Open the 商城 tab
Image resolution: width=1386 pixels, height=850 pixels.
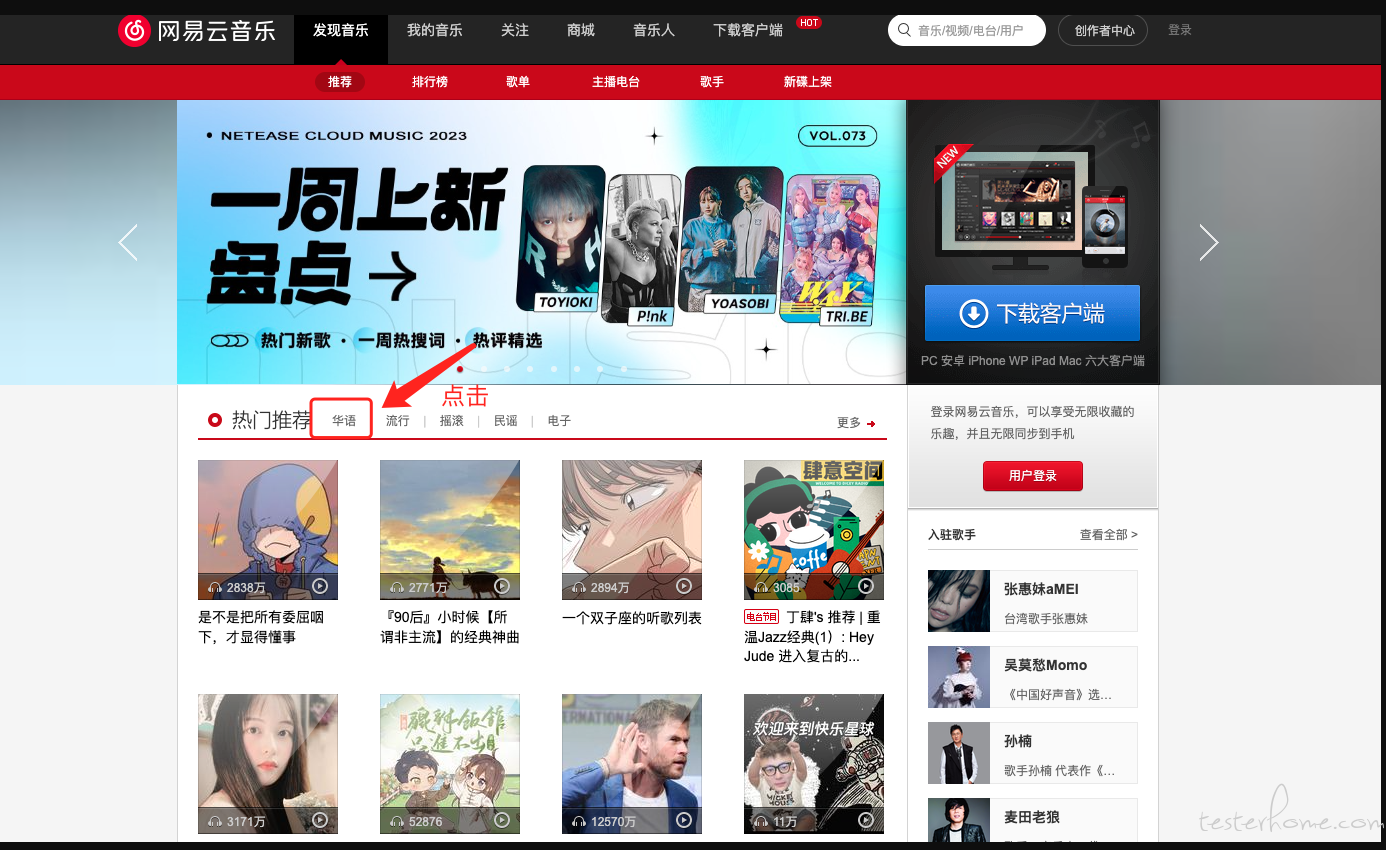pyautogui.click(x=581, y=31)
